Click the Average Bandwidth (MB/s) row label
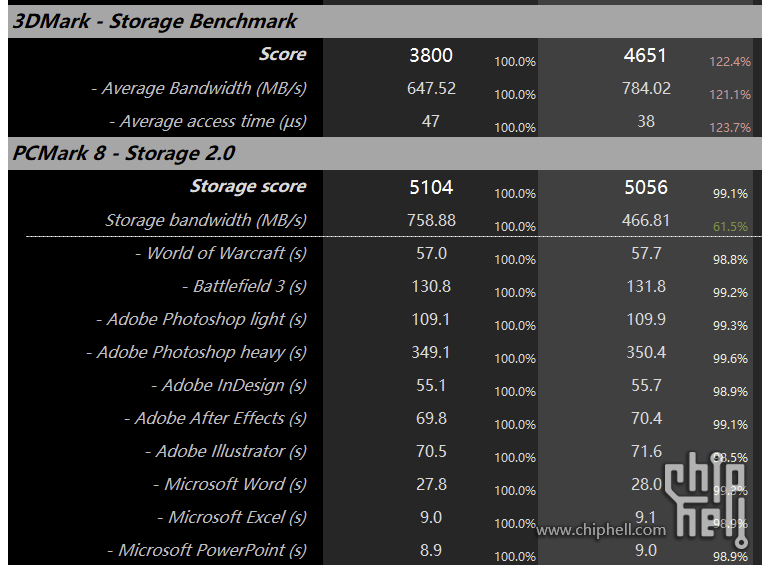This screenshot has height=565, width=762. tap(198, 88)
